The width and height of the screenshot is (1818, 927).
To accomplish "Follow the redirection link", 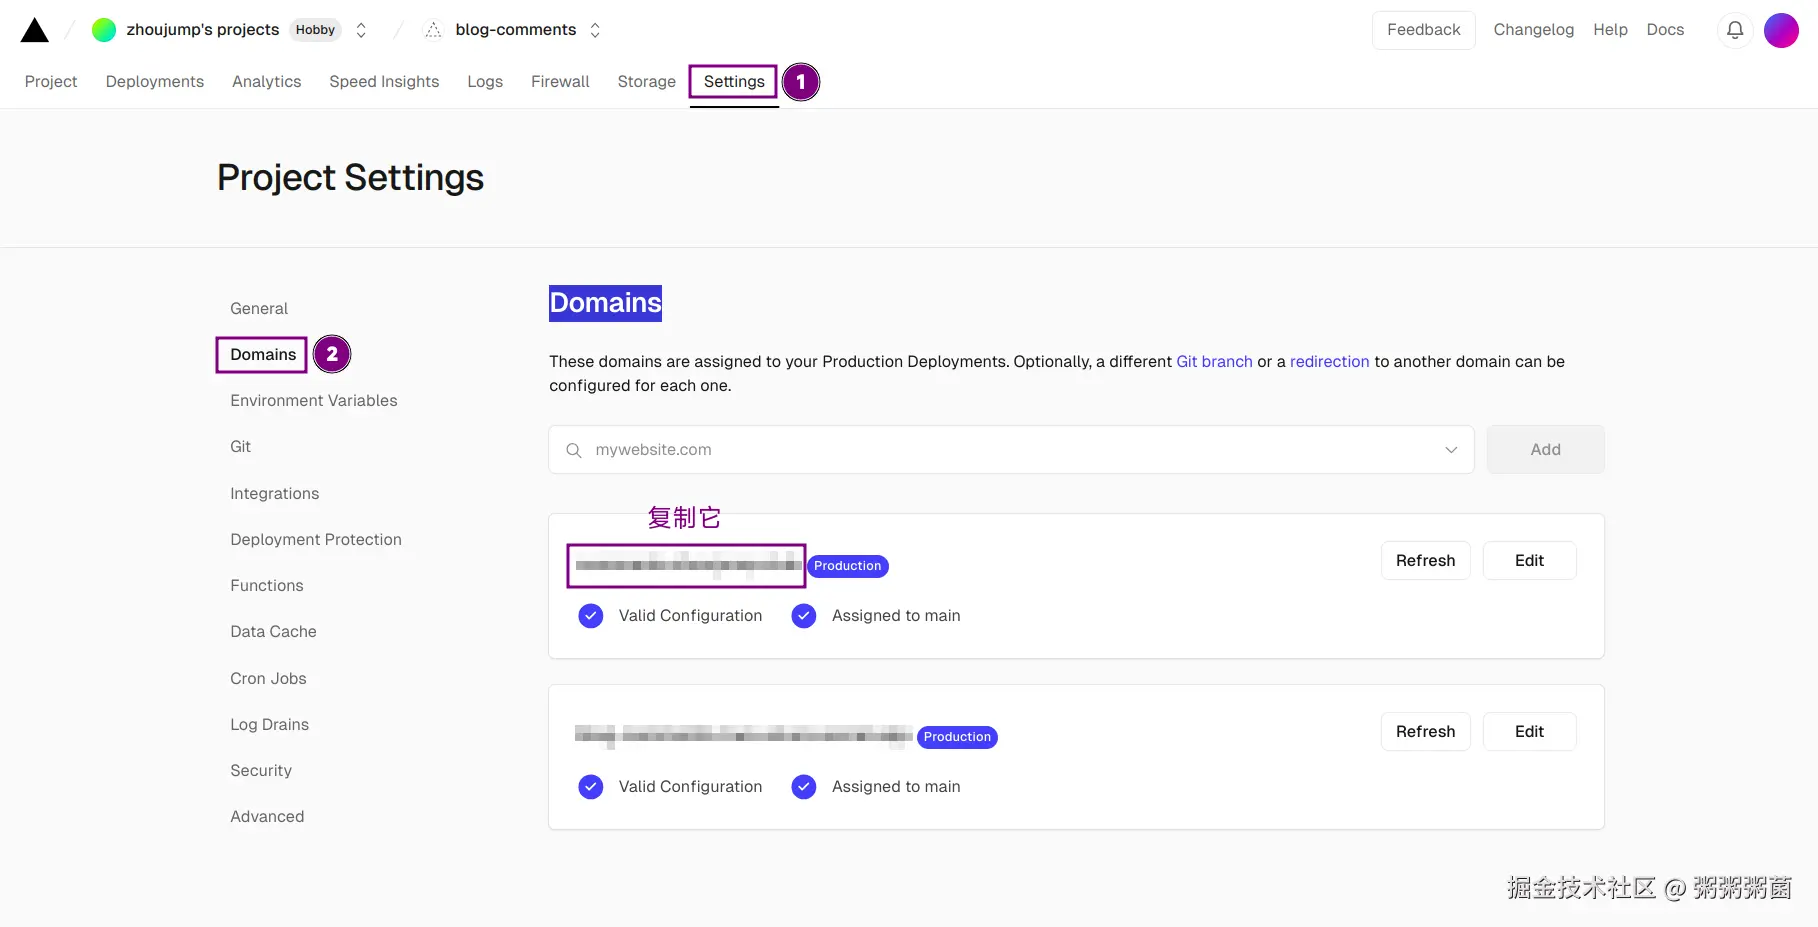I will click(x=1329, y=362).
